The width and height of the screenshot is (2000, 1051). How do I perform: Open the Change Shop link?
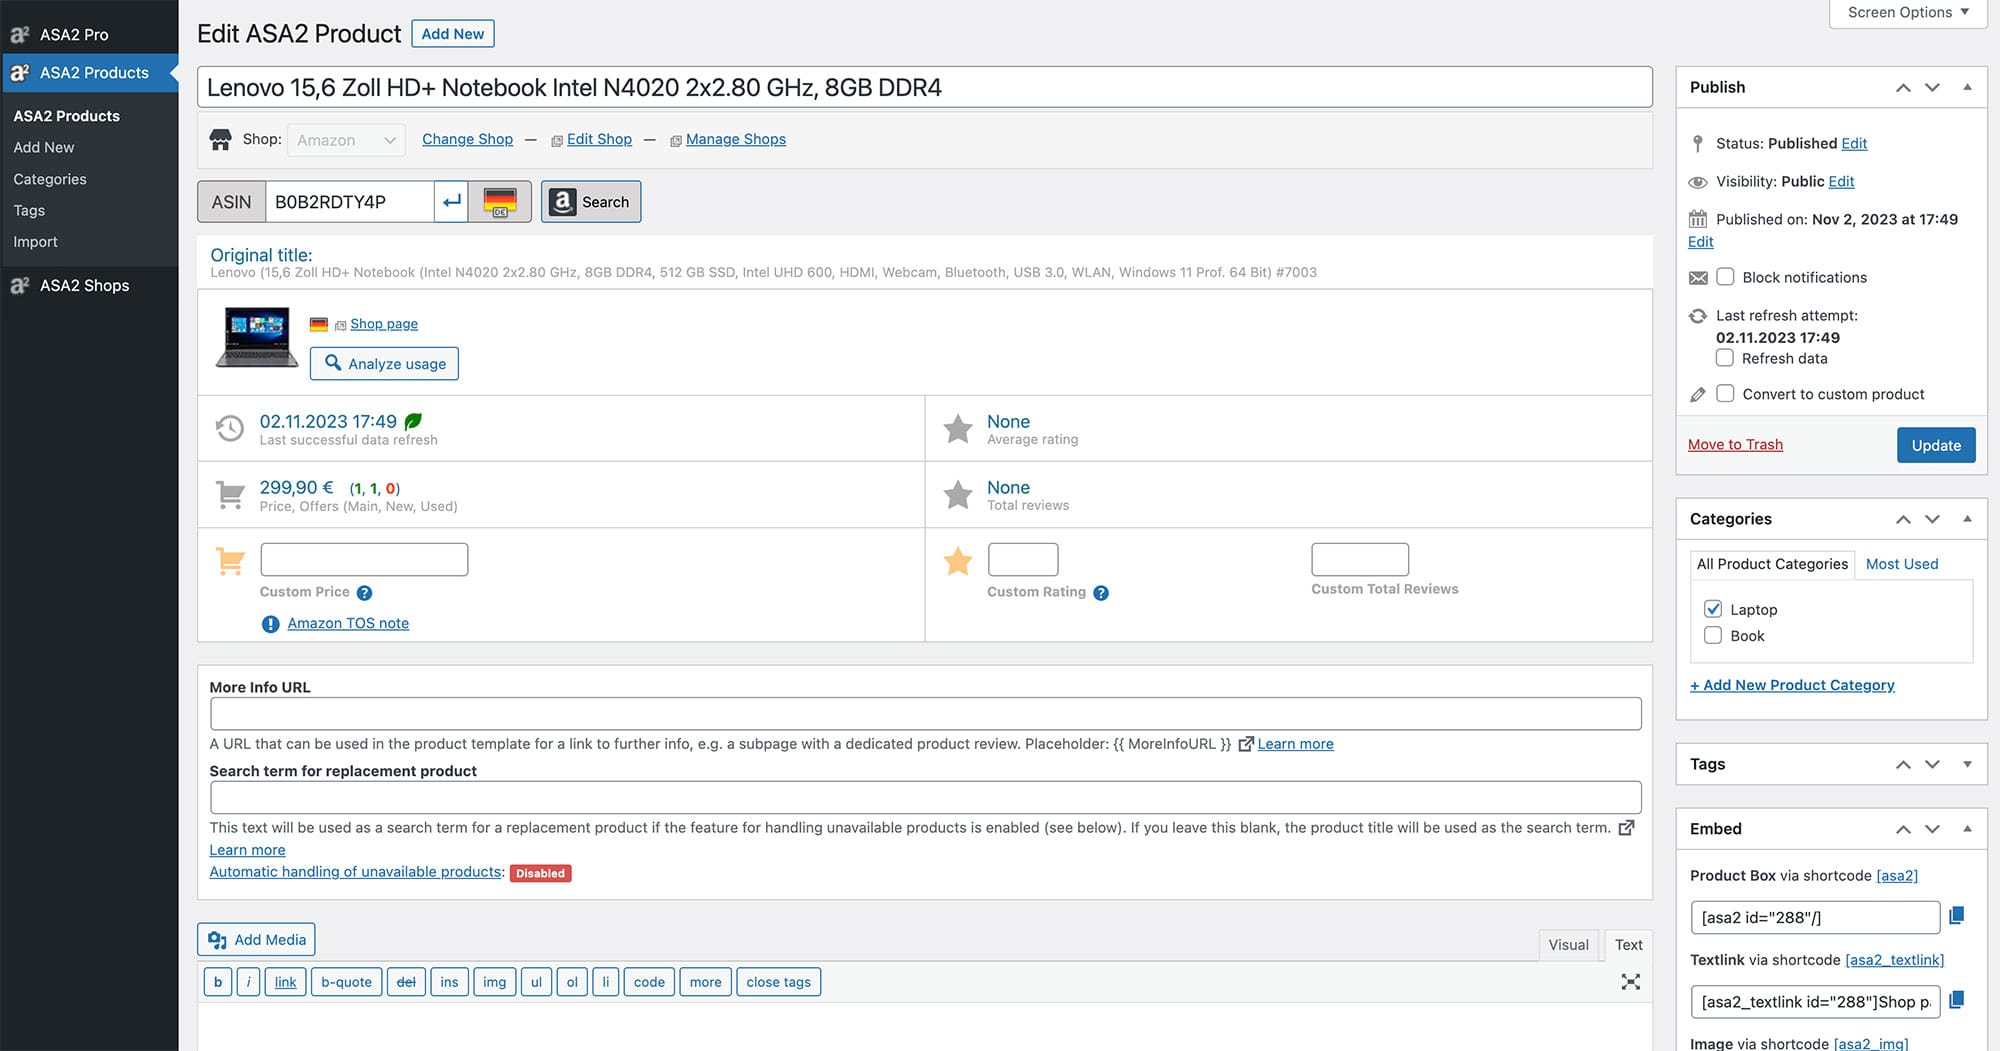tap(467, 139)
